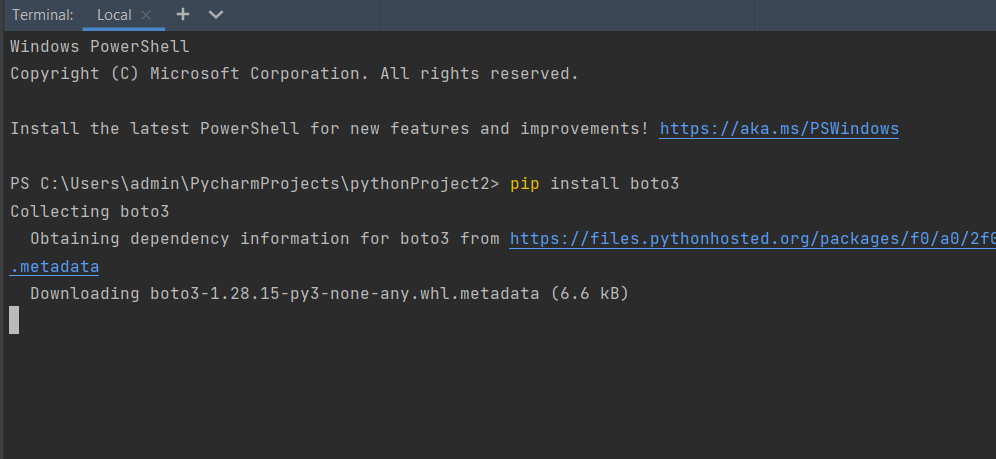Viewport: 996px width, 459px height.
Task: Click the .metadata link continuation
Action: (54, 267)
